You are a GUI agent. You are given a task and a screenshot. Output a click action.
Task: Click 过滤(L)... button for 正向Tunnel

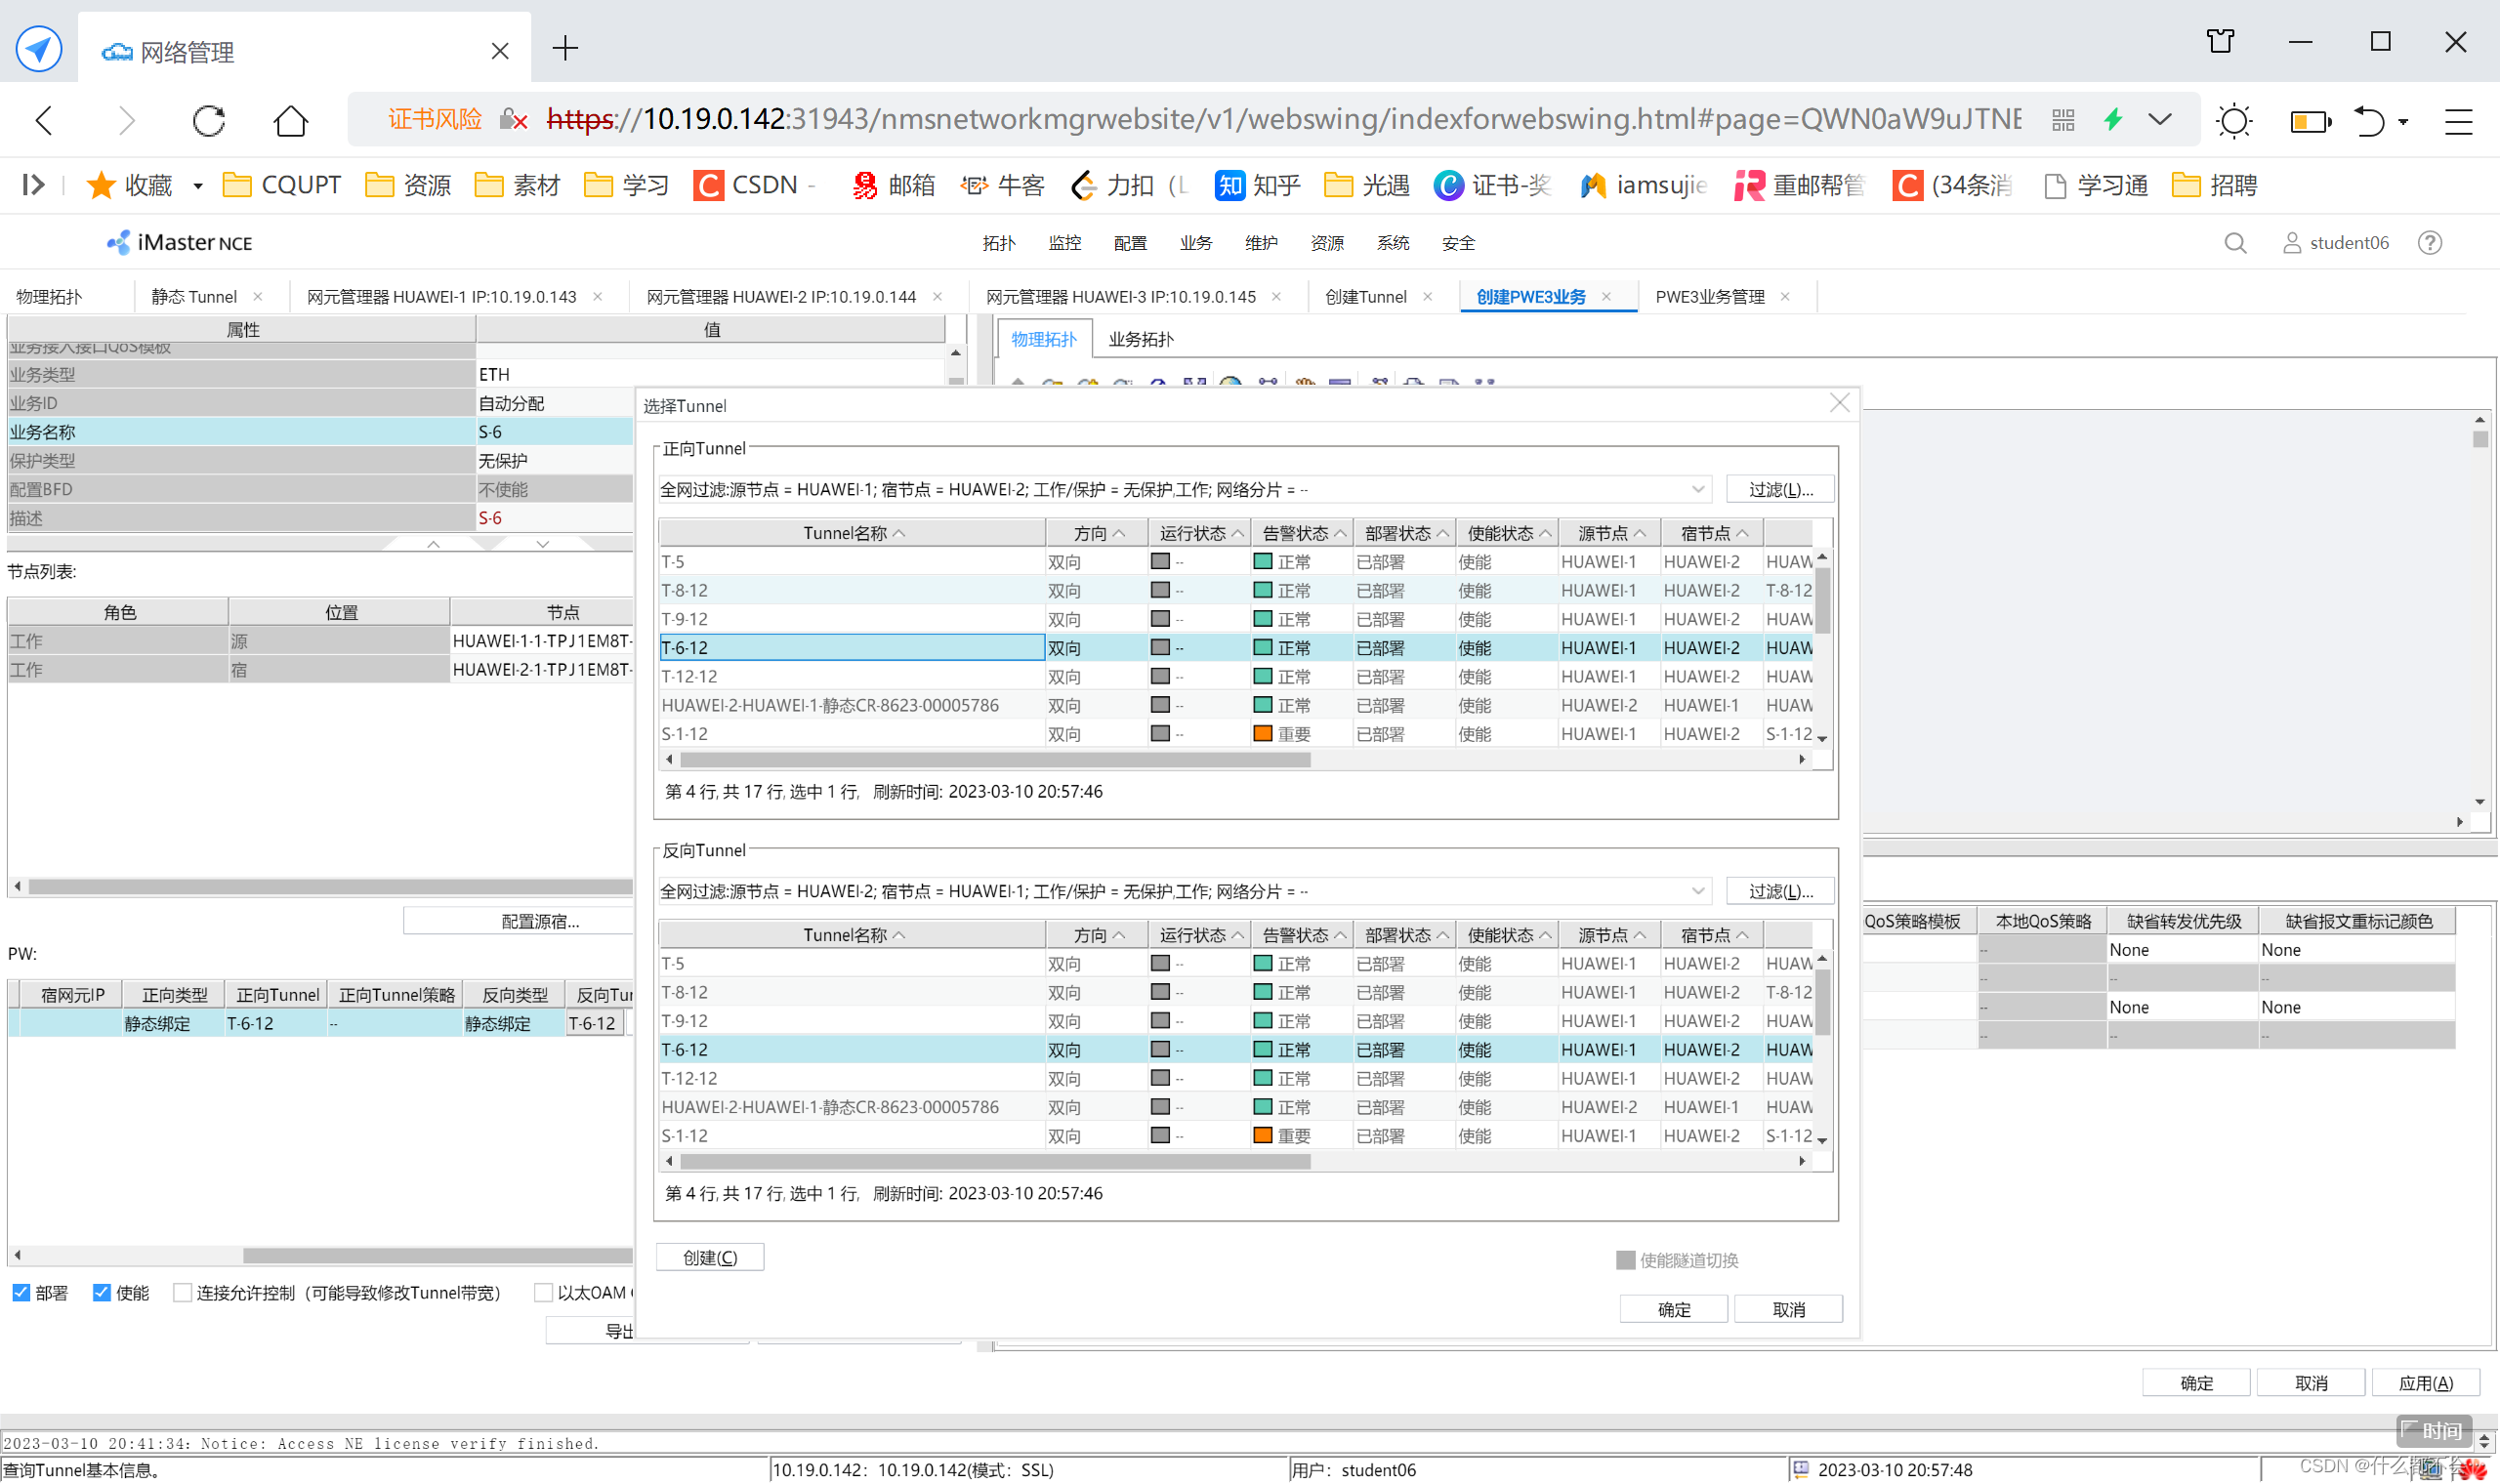pyautogui.click(x=1780, y=490)
